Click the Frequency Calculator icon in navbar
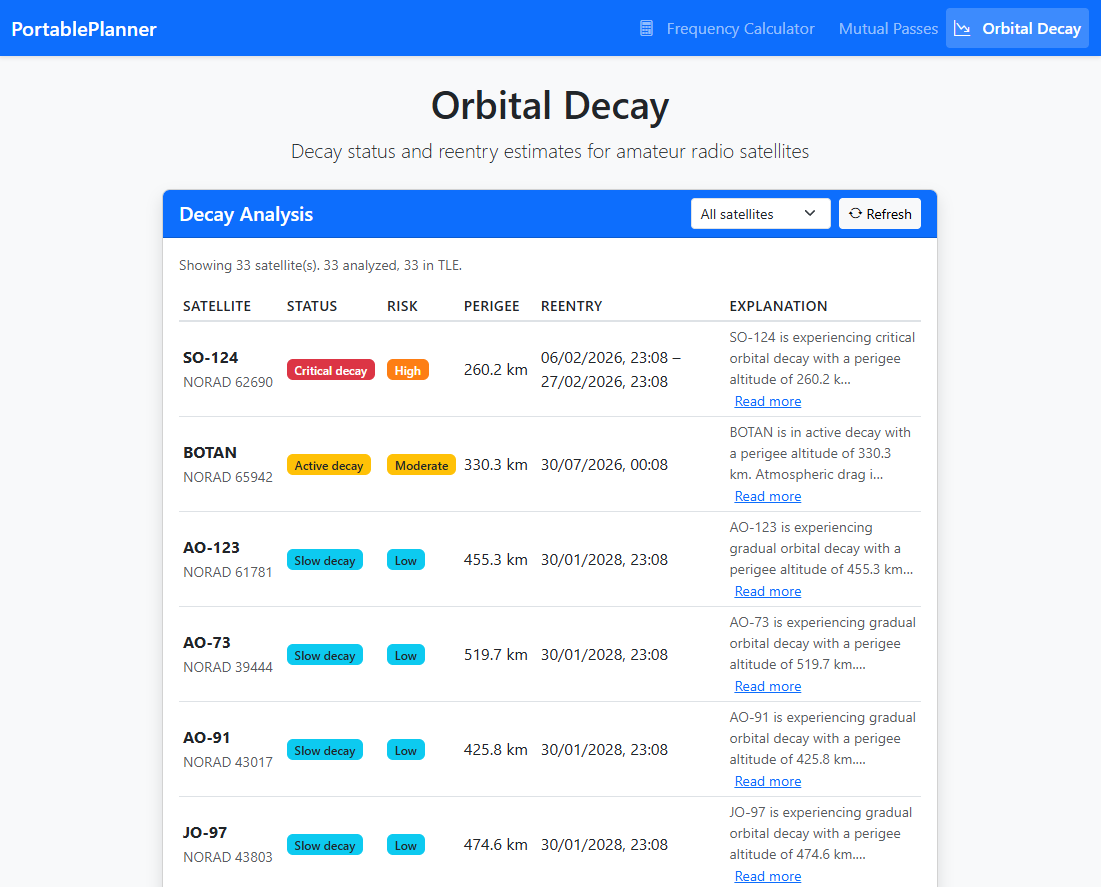Viewport: 1101px width, 887px height. coord(646,28)
